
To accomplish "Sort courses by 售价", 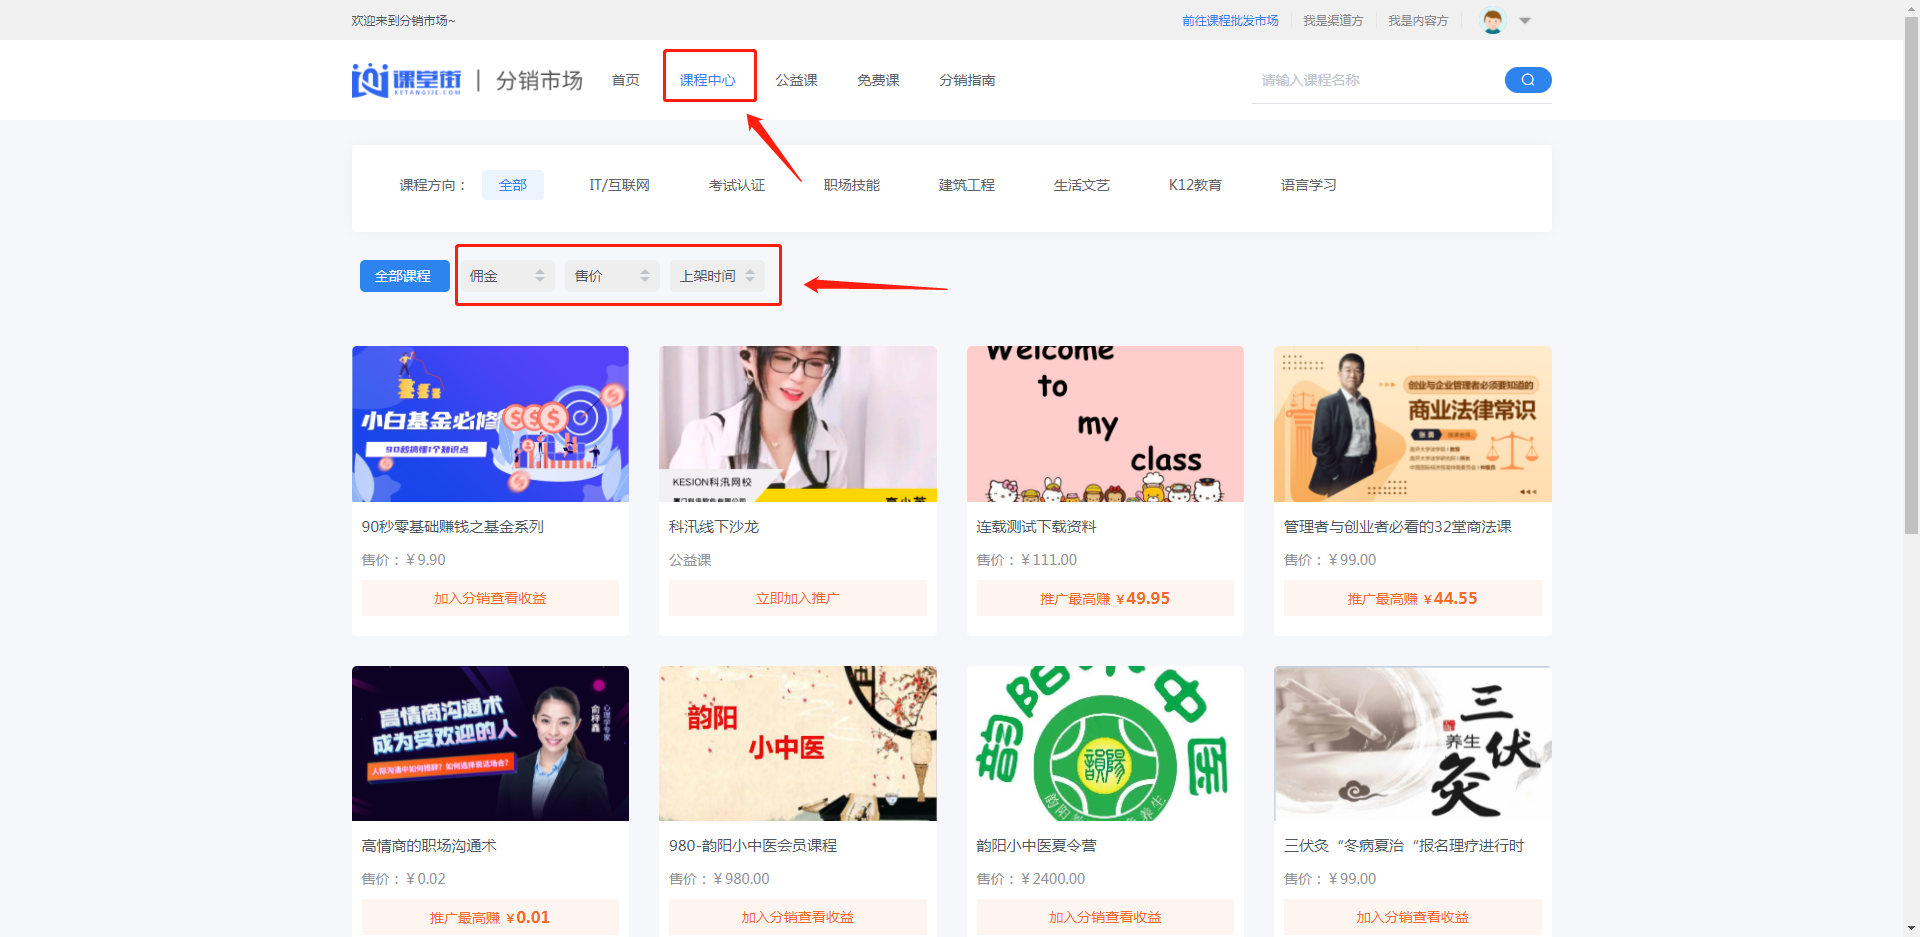I will pos(613,276).
